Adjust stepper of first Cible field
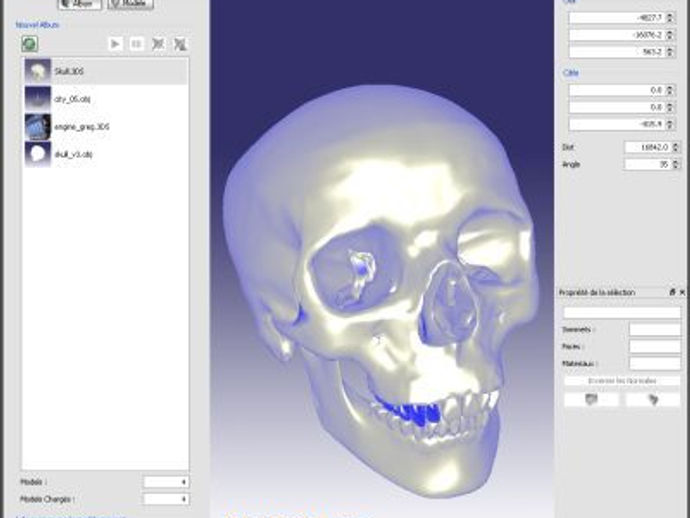This screenshot has width=690, height=518. pyautogui.click(x=670, y=90)
